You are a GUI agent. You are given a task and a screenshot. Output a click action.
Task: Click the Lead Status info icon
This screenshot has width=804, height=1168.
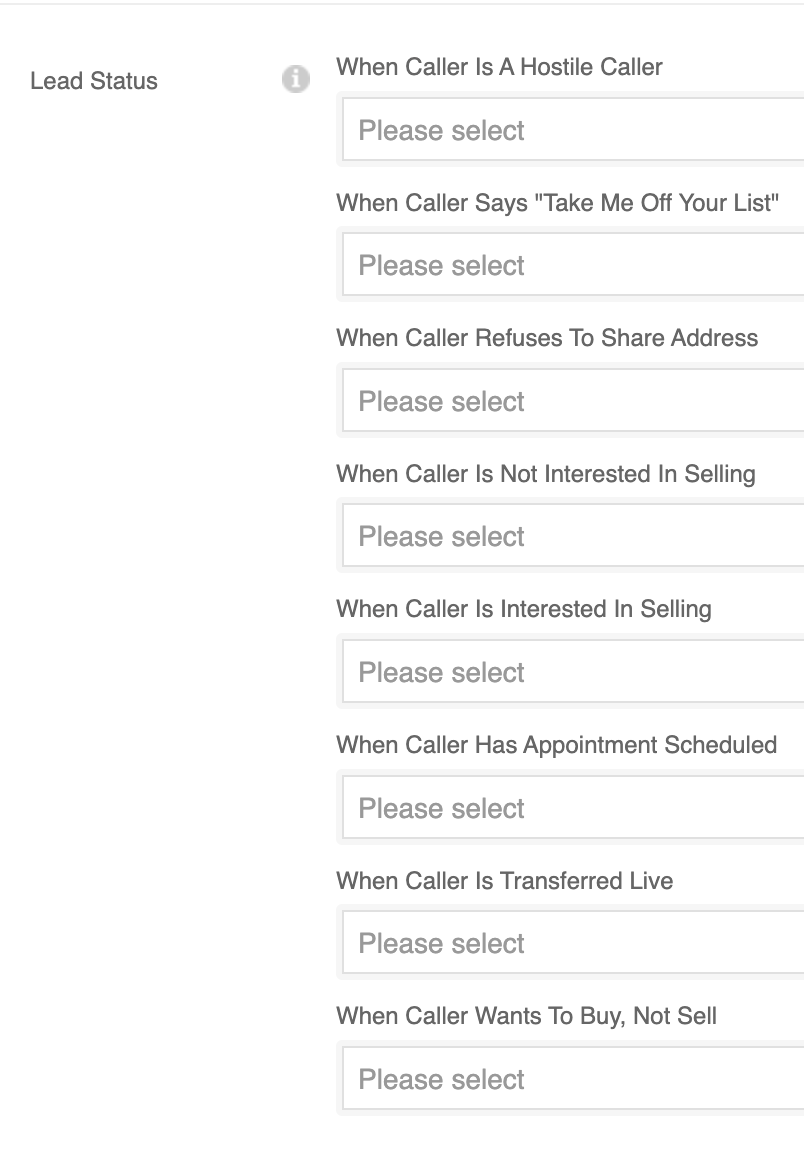point(294,80)
